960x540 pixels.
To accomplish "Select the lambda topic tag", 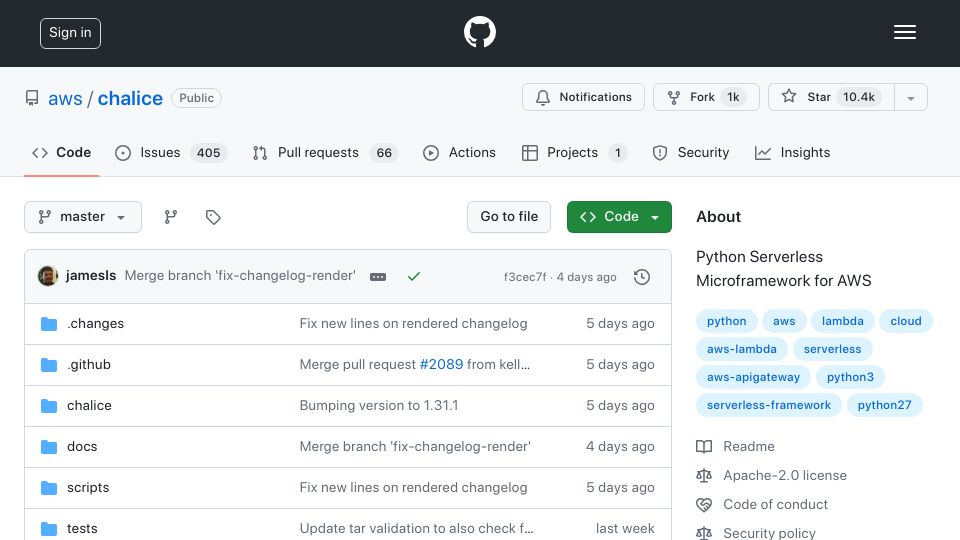I will (842, 321).
